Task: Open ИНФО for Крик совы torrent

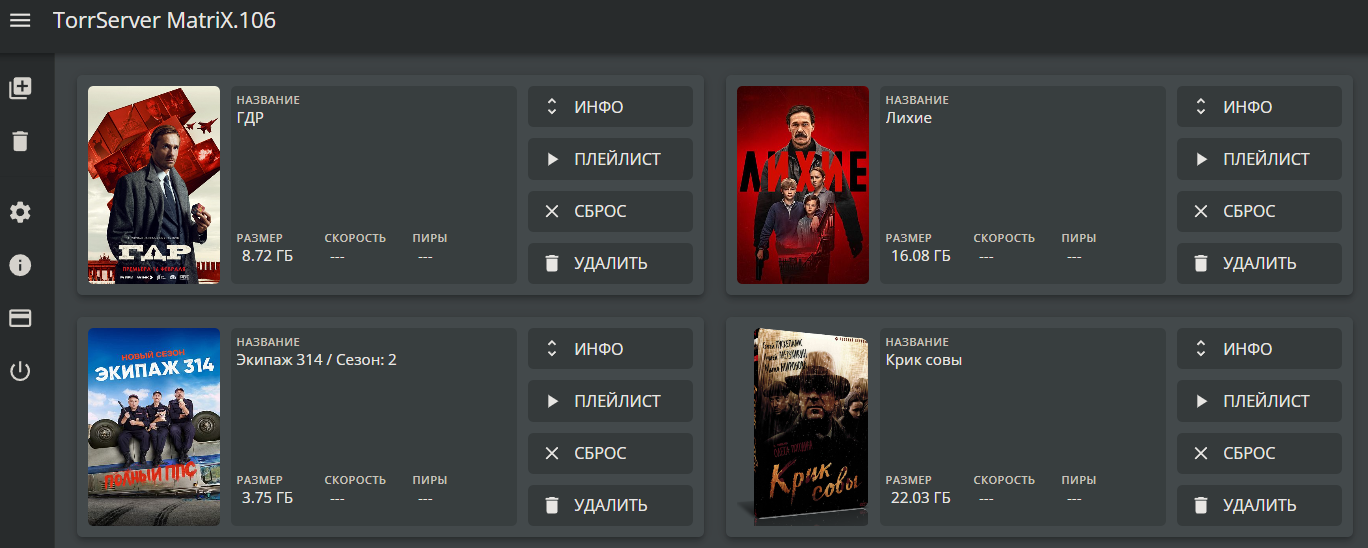Action: pyautogui.click(x=1259, y=349)
